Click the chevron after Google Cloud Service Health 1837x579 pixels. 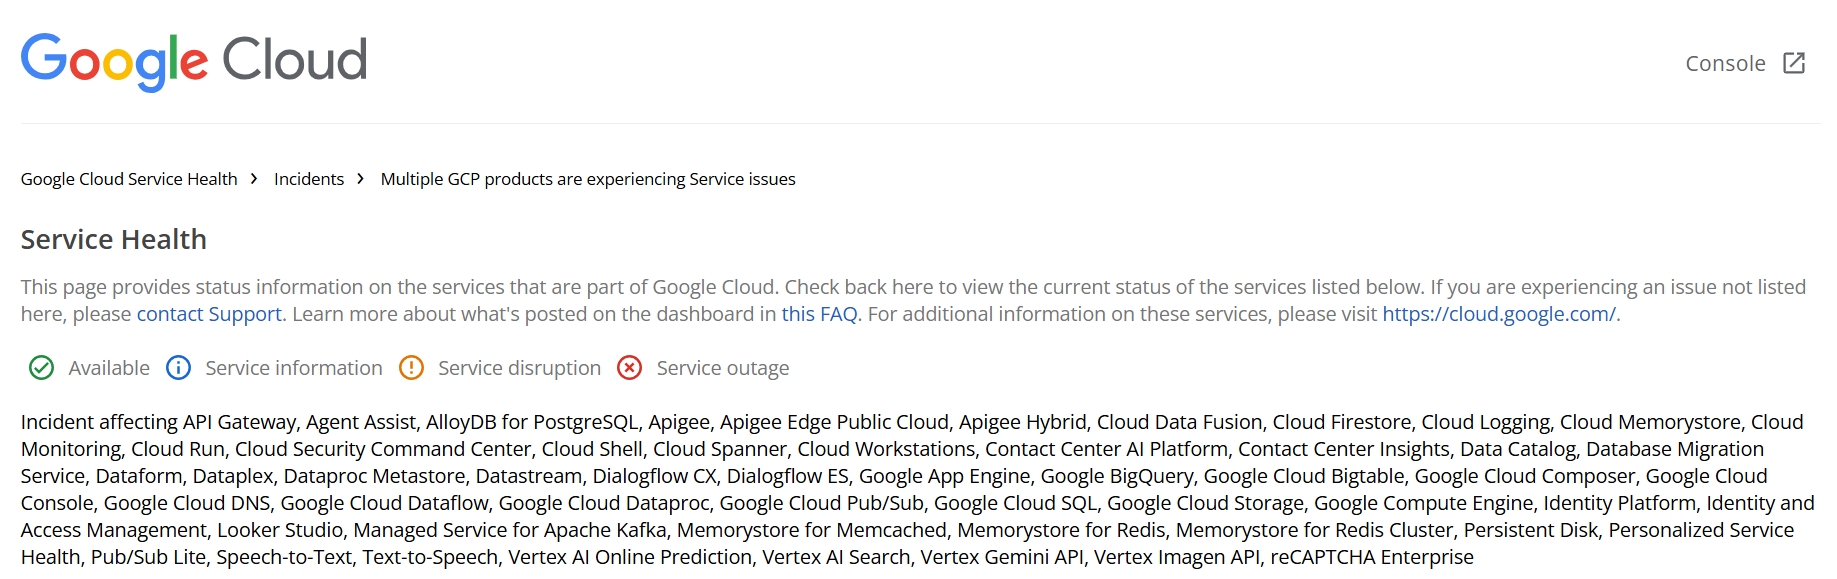point(255,179)
